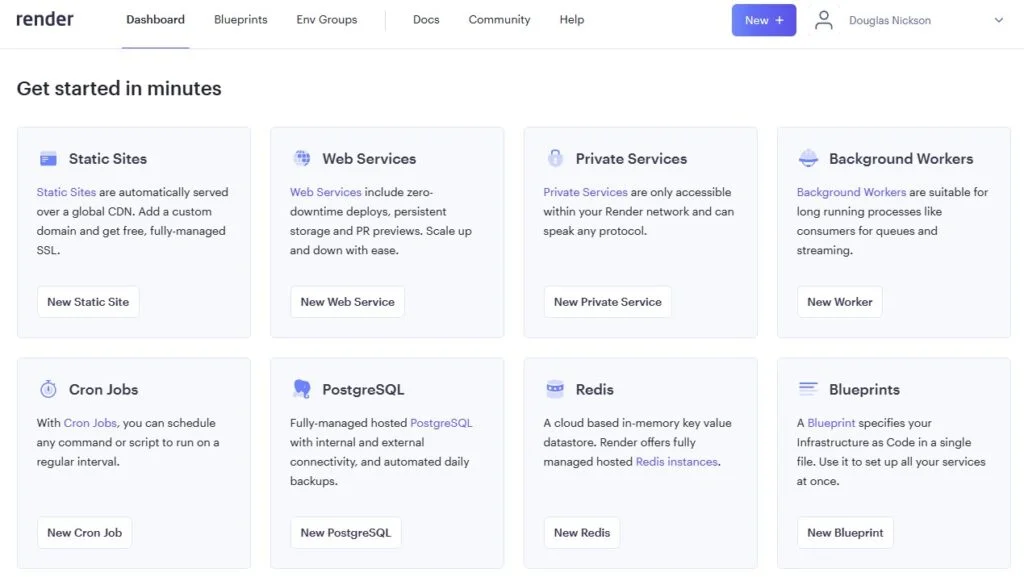1024x577 pixels.
Task: Click the Private Services lock icon
Action: click(555, 158)
